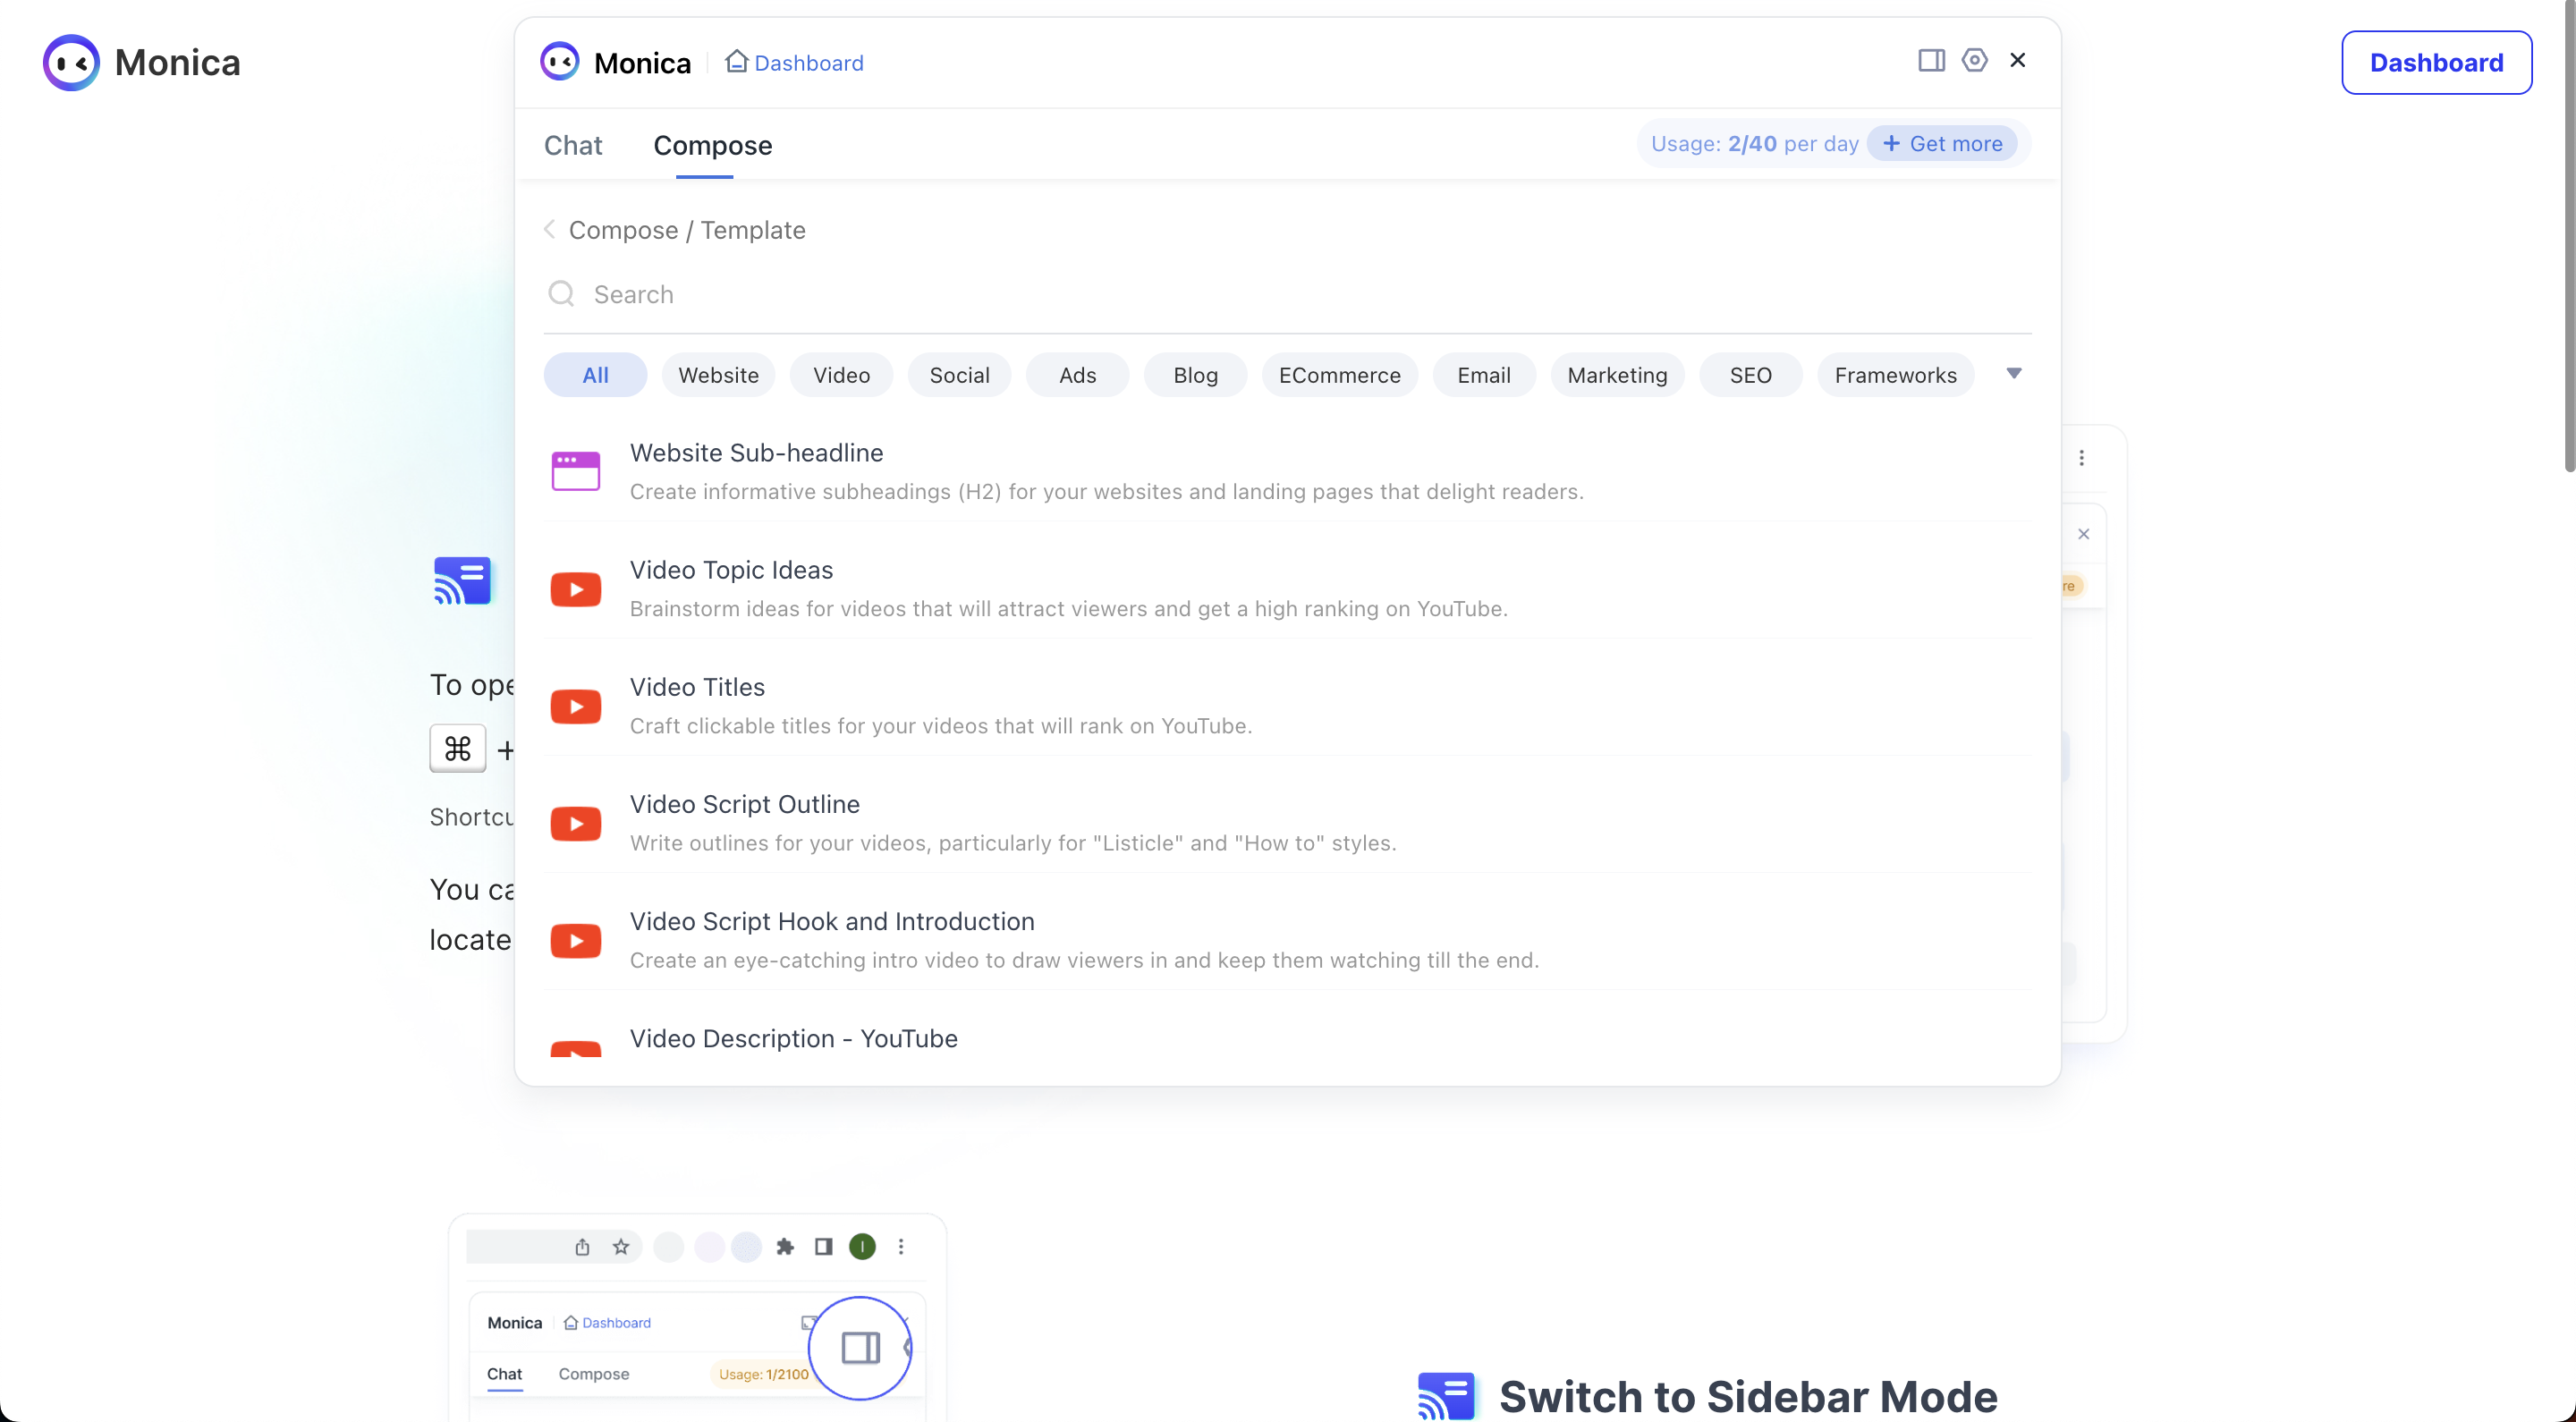
Task: Click the Dashboard button at top right
Action: 2436,62
